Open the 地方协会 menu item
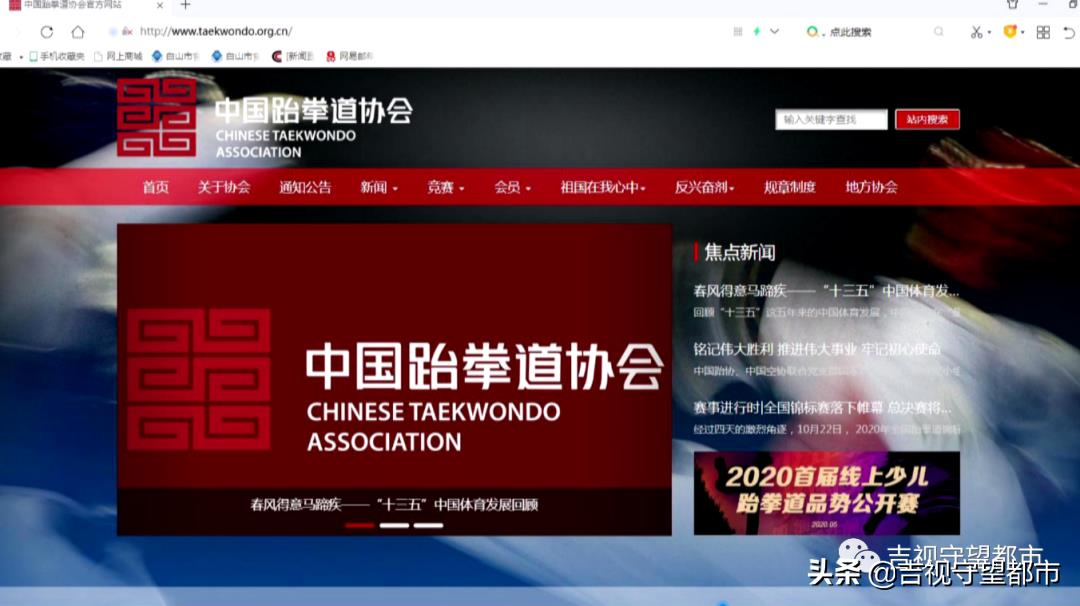The height and width of the screenshot is (606, 1080). point(871,187)
